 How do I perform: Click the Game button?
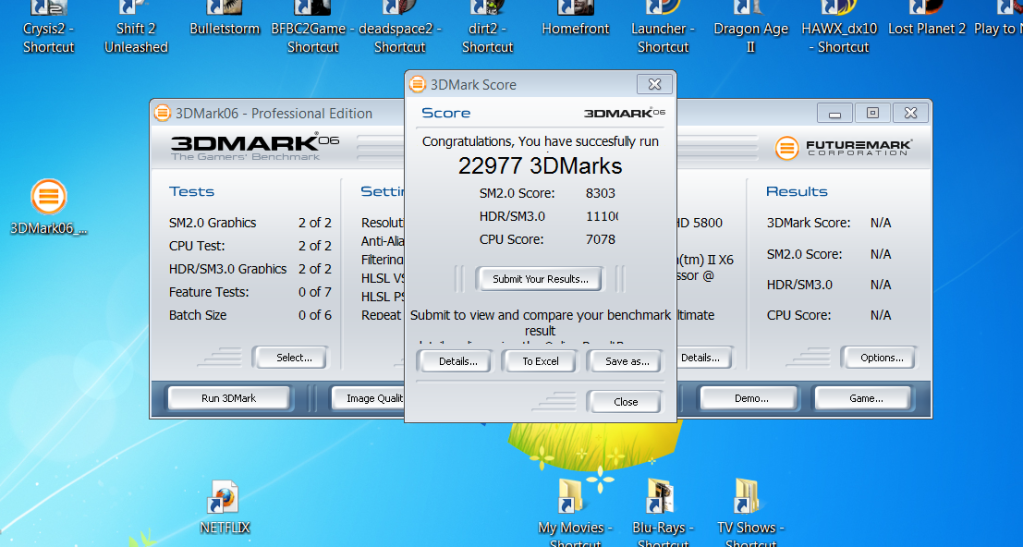(x=866, y=398)
